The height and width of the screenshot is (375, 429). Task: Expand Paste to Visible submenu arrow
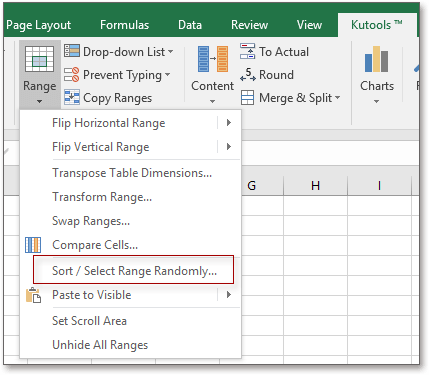click(x=229, y=295)
